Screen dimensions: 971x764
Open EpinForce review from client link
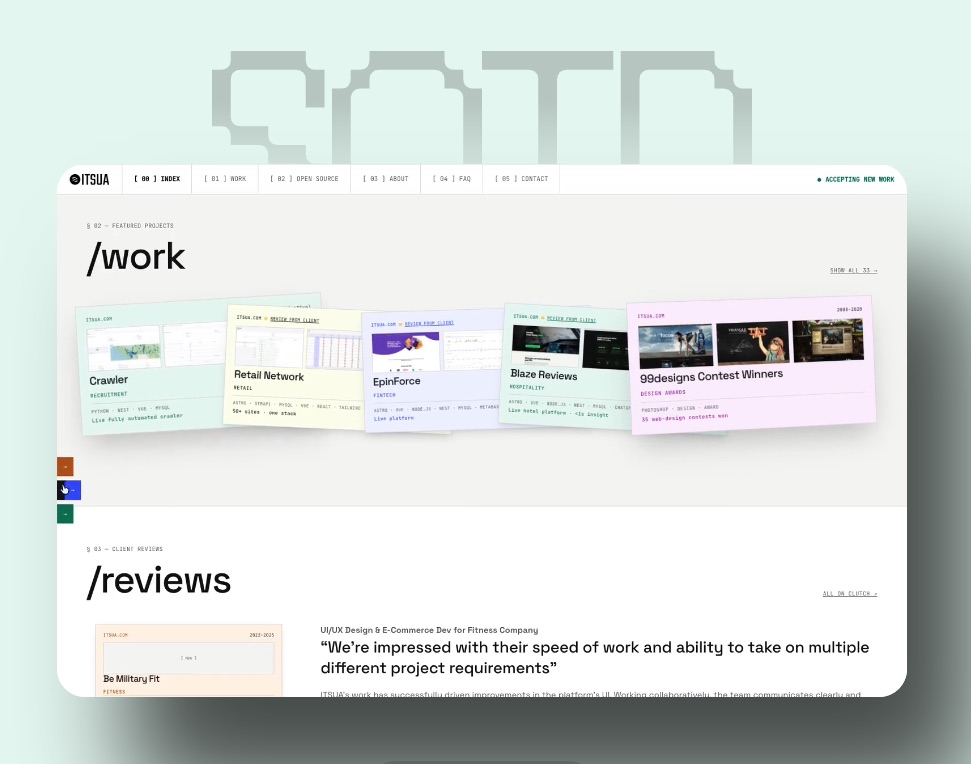[x=429, y=323]
